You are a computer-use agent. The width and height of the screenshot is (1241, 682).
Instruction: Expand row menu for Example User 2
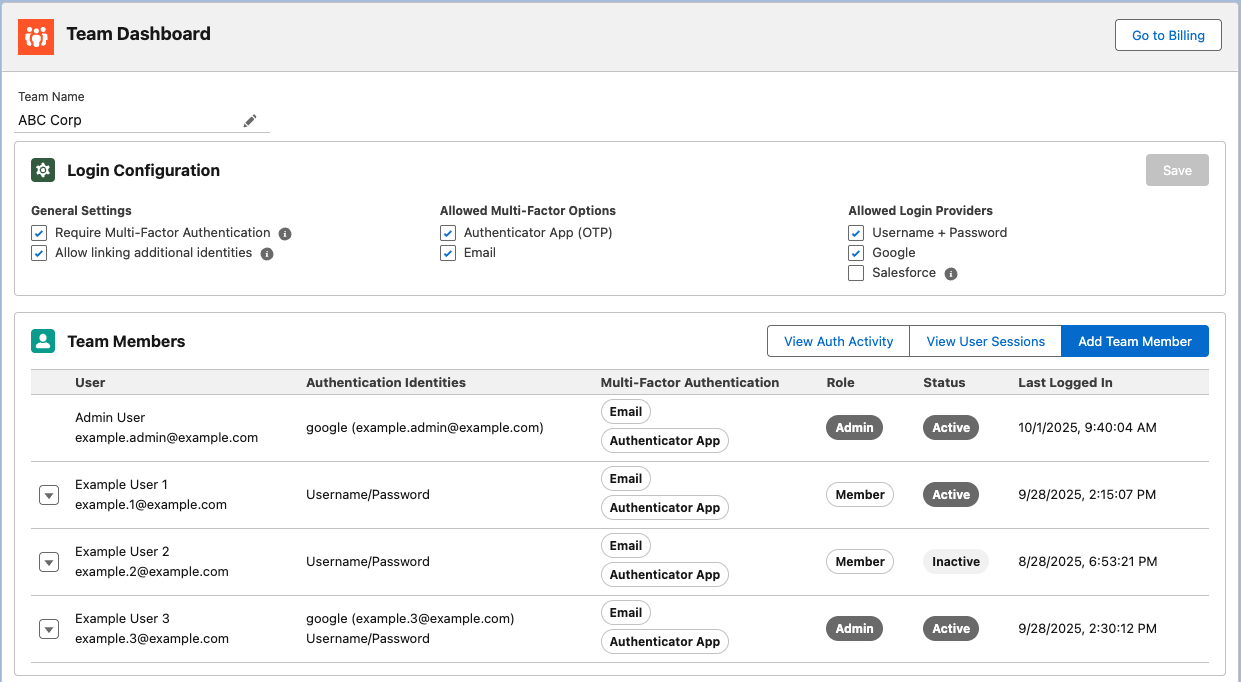[49, 562]
